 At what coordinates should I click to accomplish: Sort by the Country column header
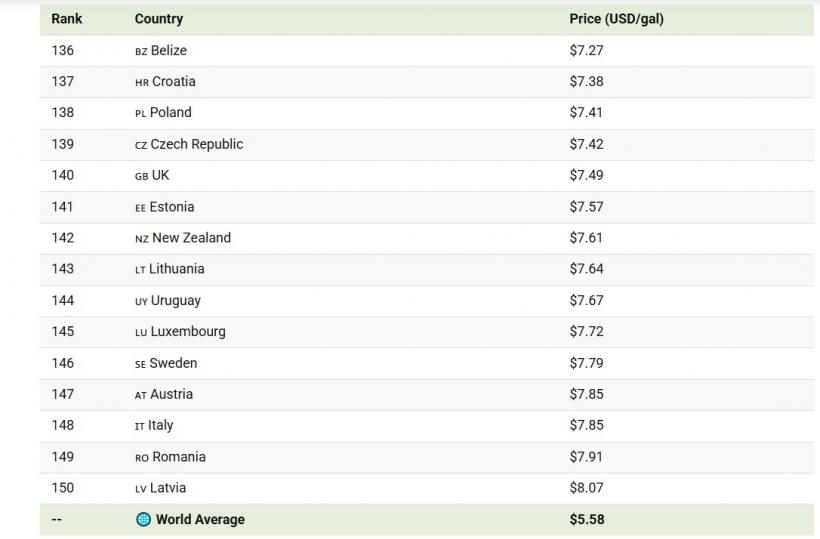159,19
